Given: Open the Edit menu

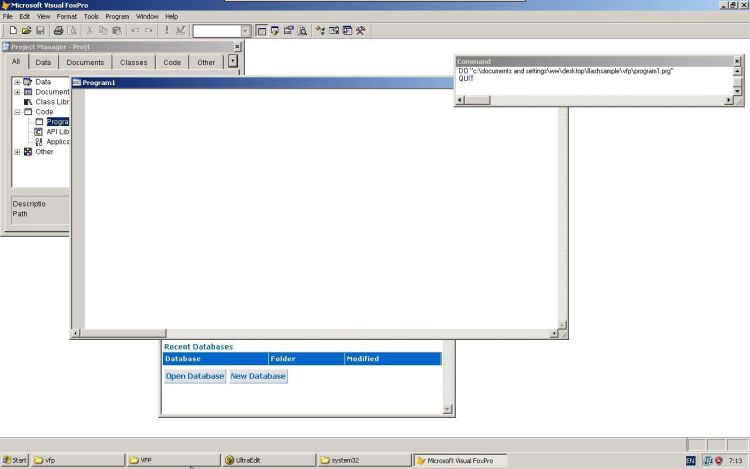Looking at the screenshot, I should click(x=24, y=16).
